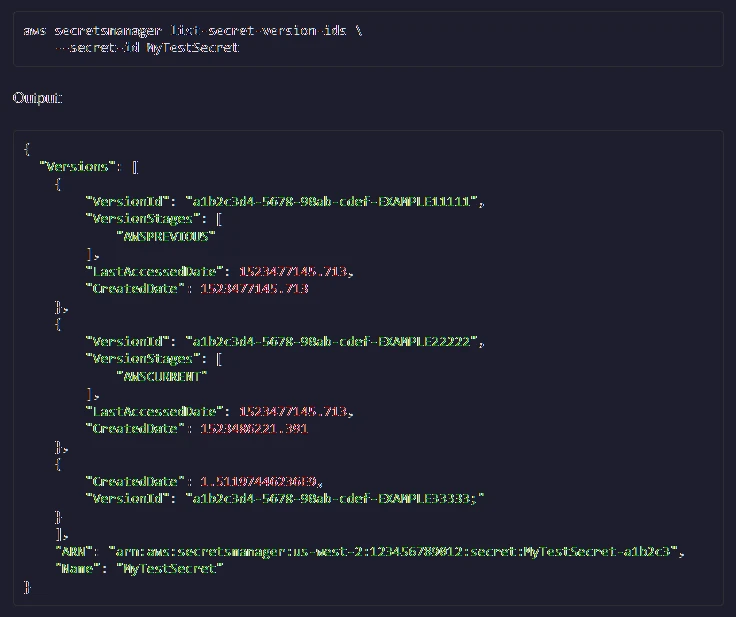Click the CreatedDate value 1523486221.391

(254, 429)
